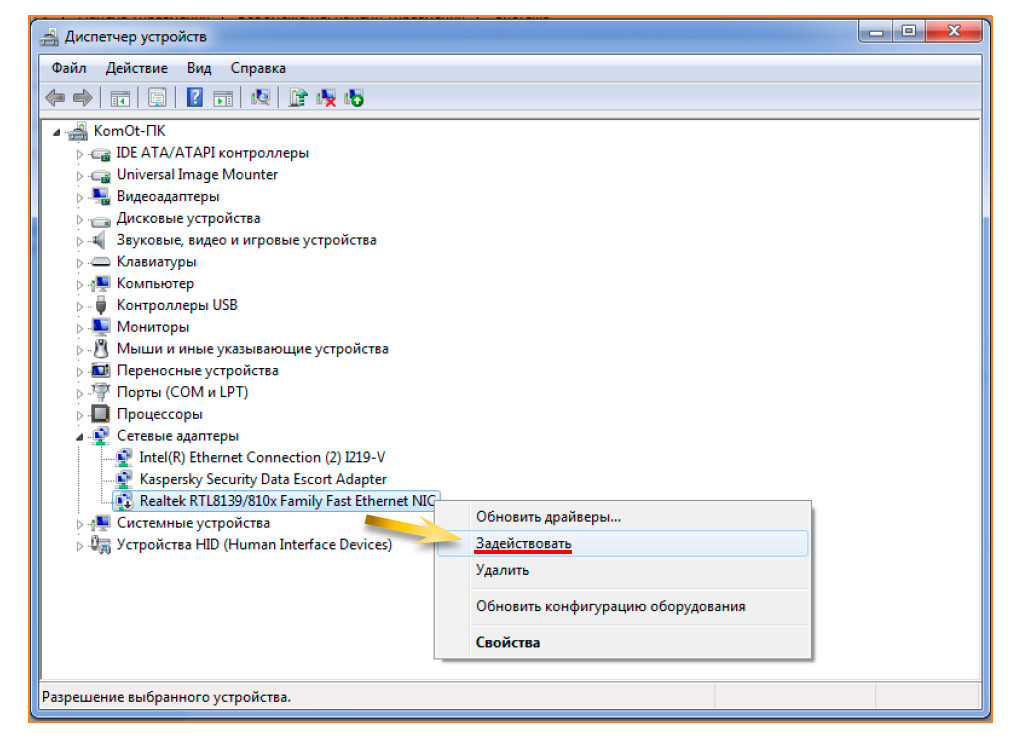Click the uninstall device icon with red X
Image resolution: width=1012 pixels, height=739 pixels.
pyautogui.click(x=325, y=98)
